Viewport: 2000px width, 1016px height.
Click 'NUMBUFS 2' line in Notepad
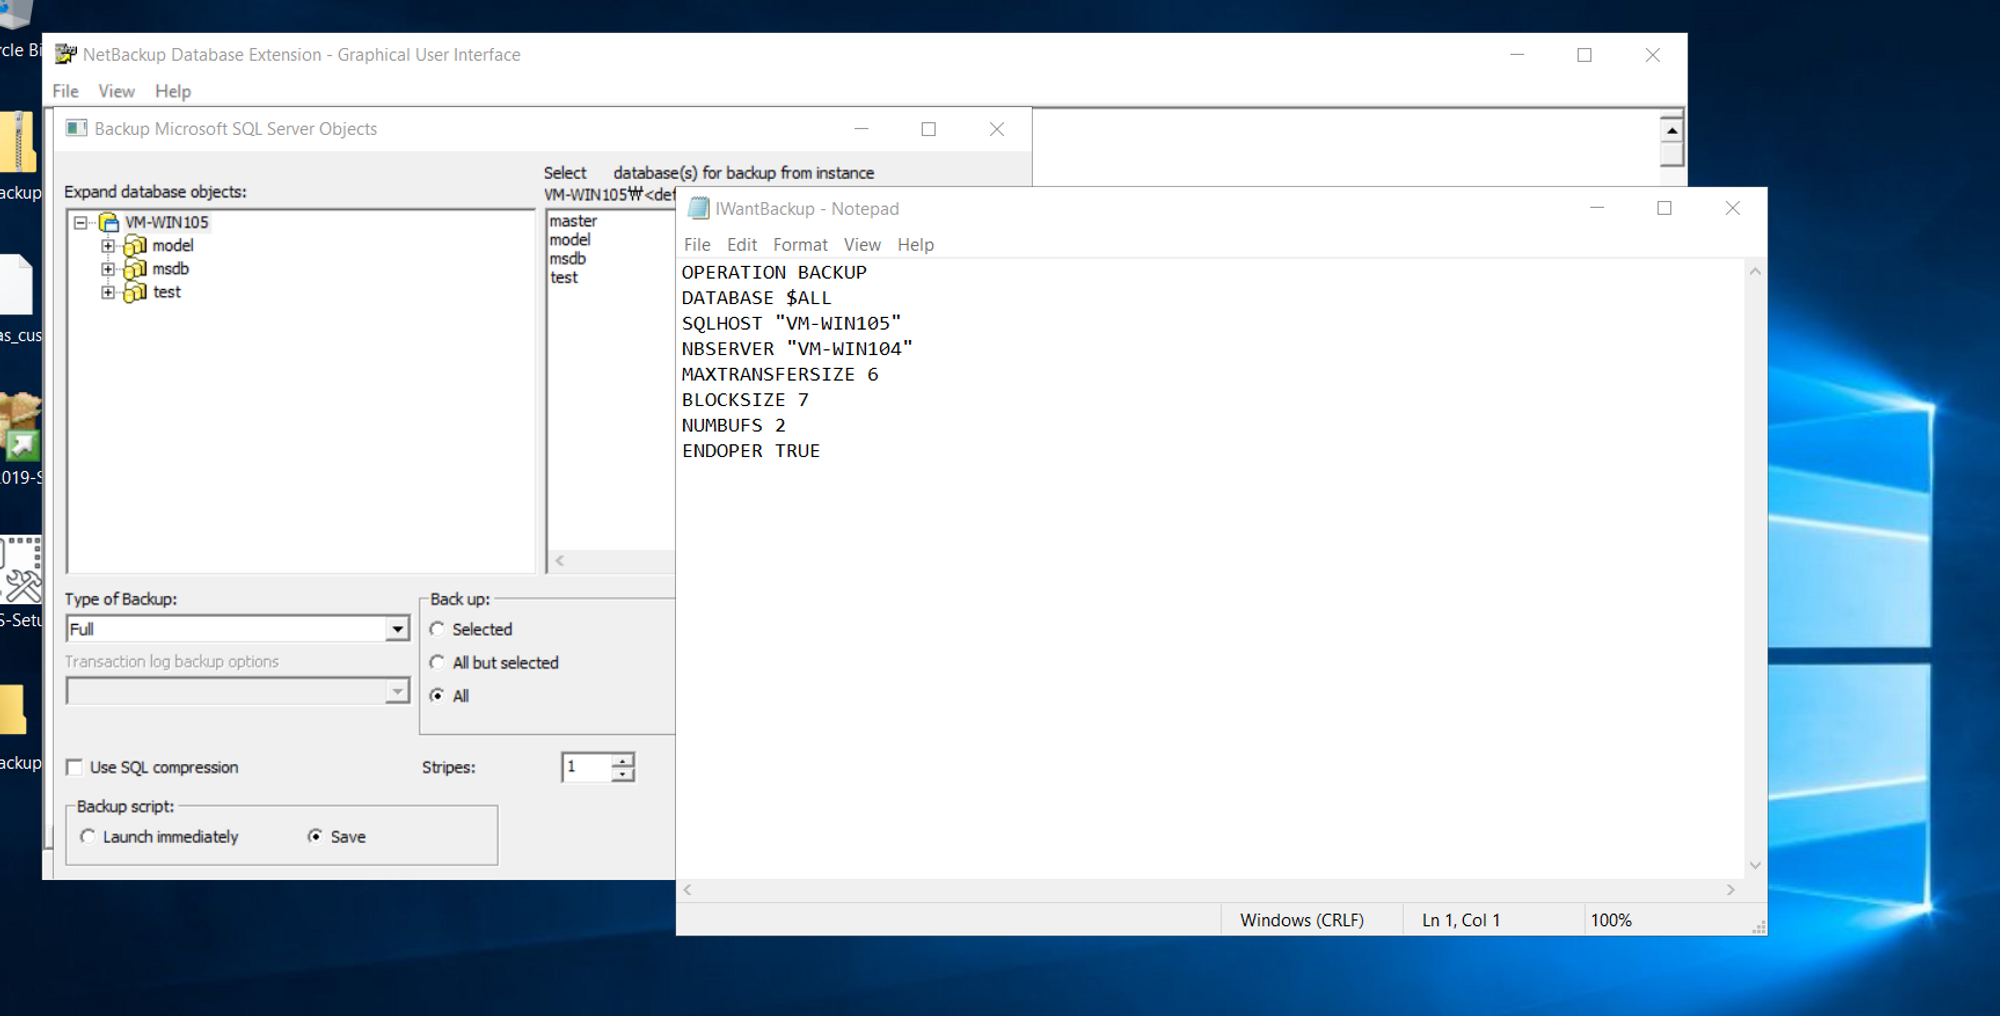tap(734, 425)
